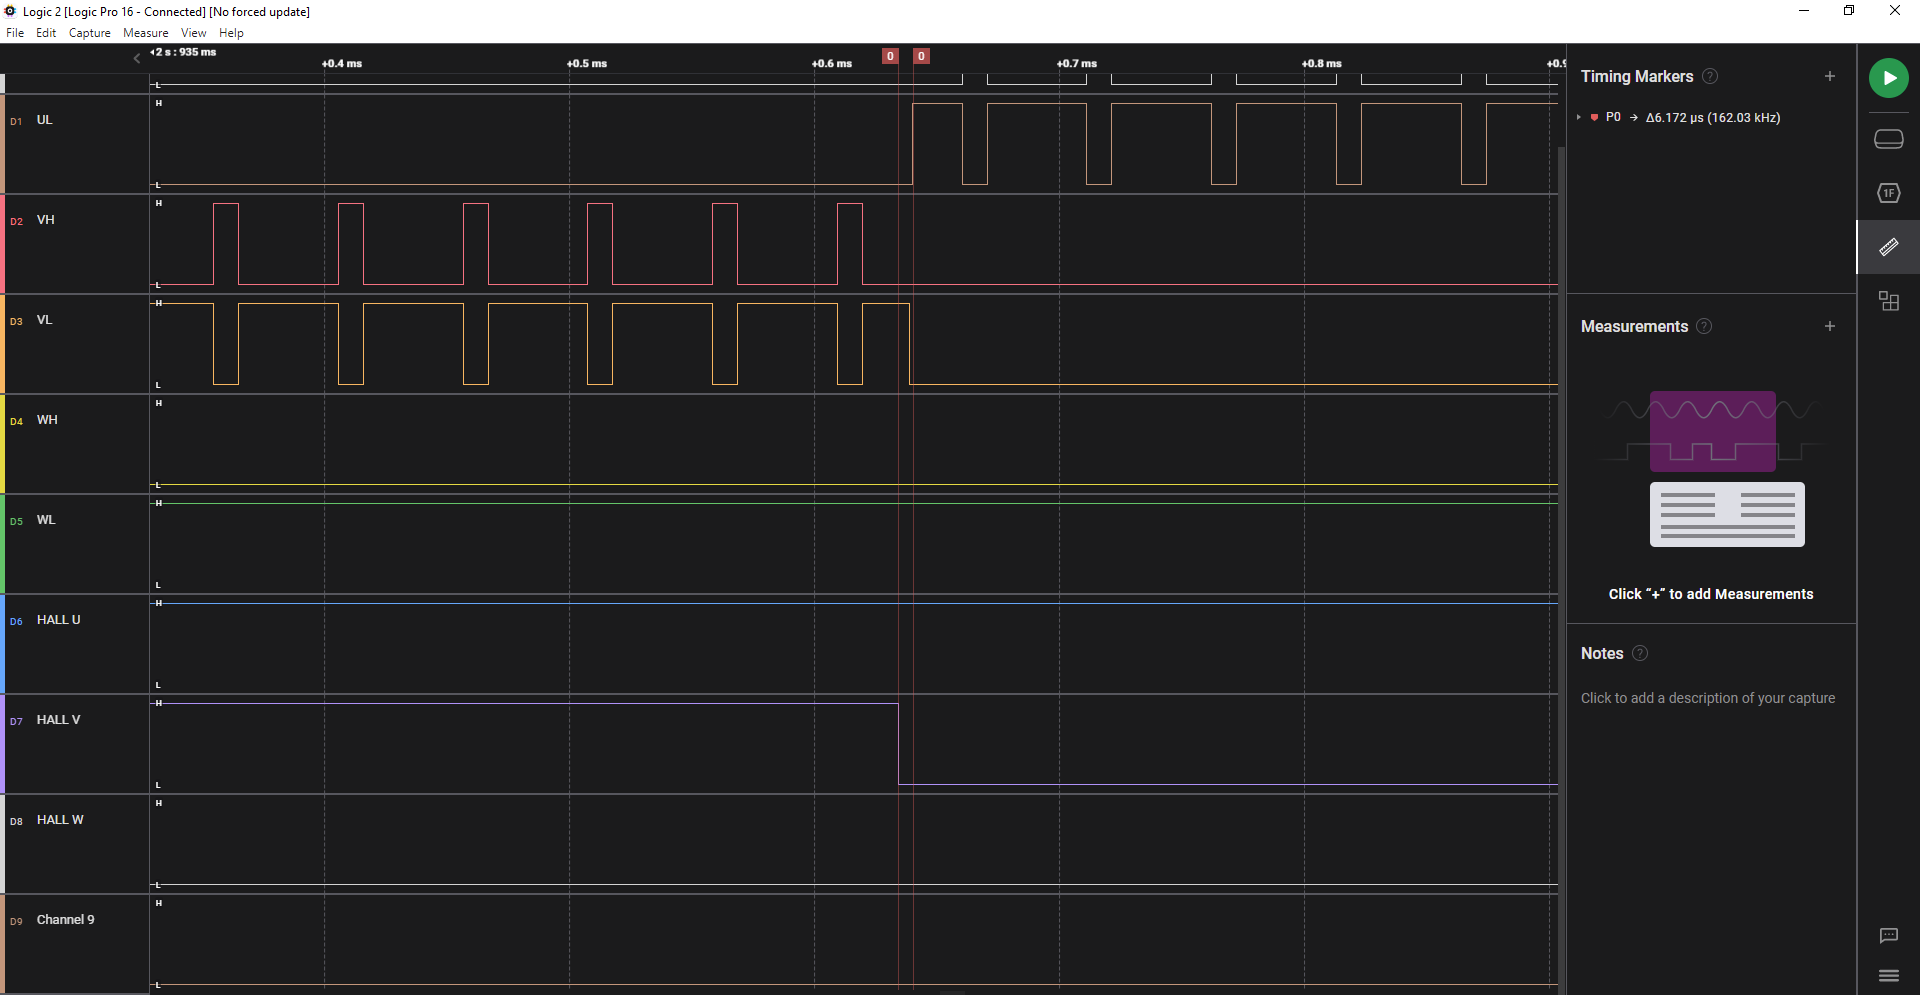Image resolution: width=1920 pixels, height=995 pixels.
Task: Open the Capture menu
Action: click(90, 33)
